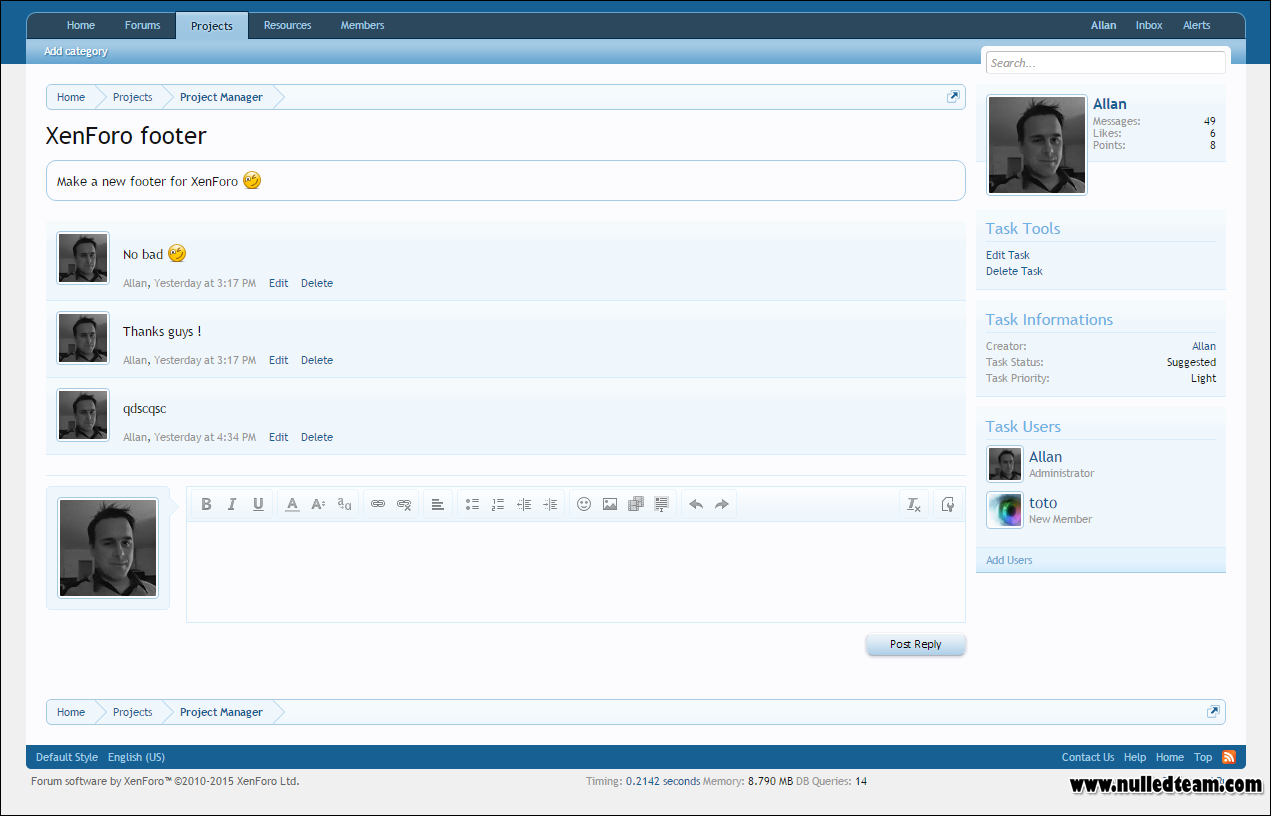This screenshot has width=1271, height=816.
Task: Click the remove formatting icon
Action: click(x=914, y=504)
